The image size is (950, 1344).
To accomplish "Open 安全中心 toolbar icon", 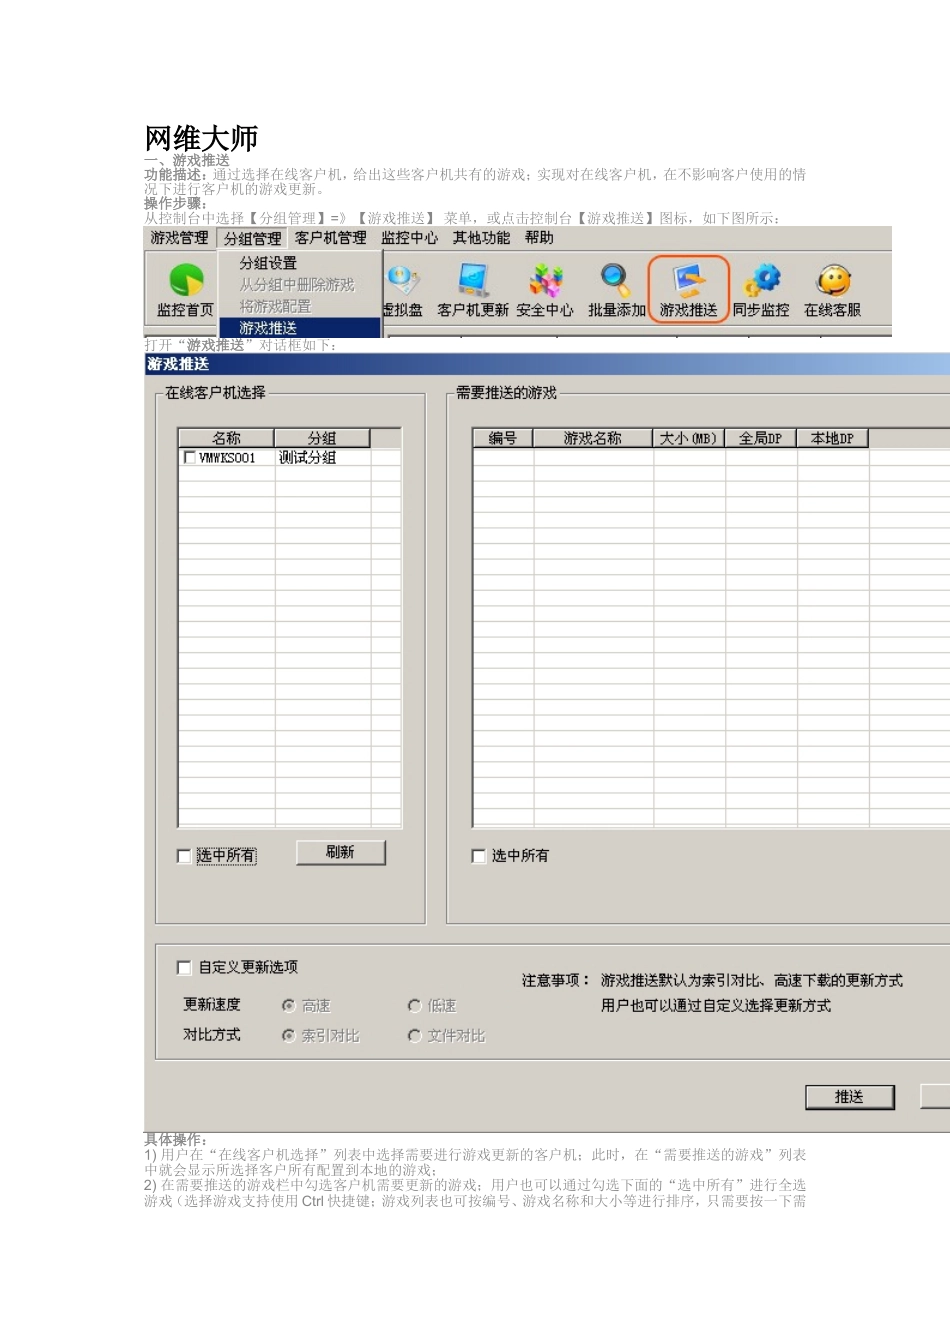I will pyautogui.click(x=545, y=290).
